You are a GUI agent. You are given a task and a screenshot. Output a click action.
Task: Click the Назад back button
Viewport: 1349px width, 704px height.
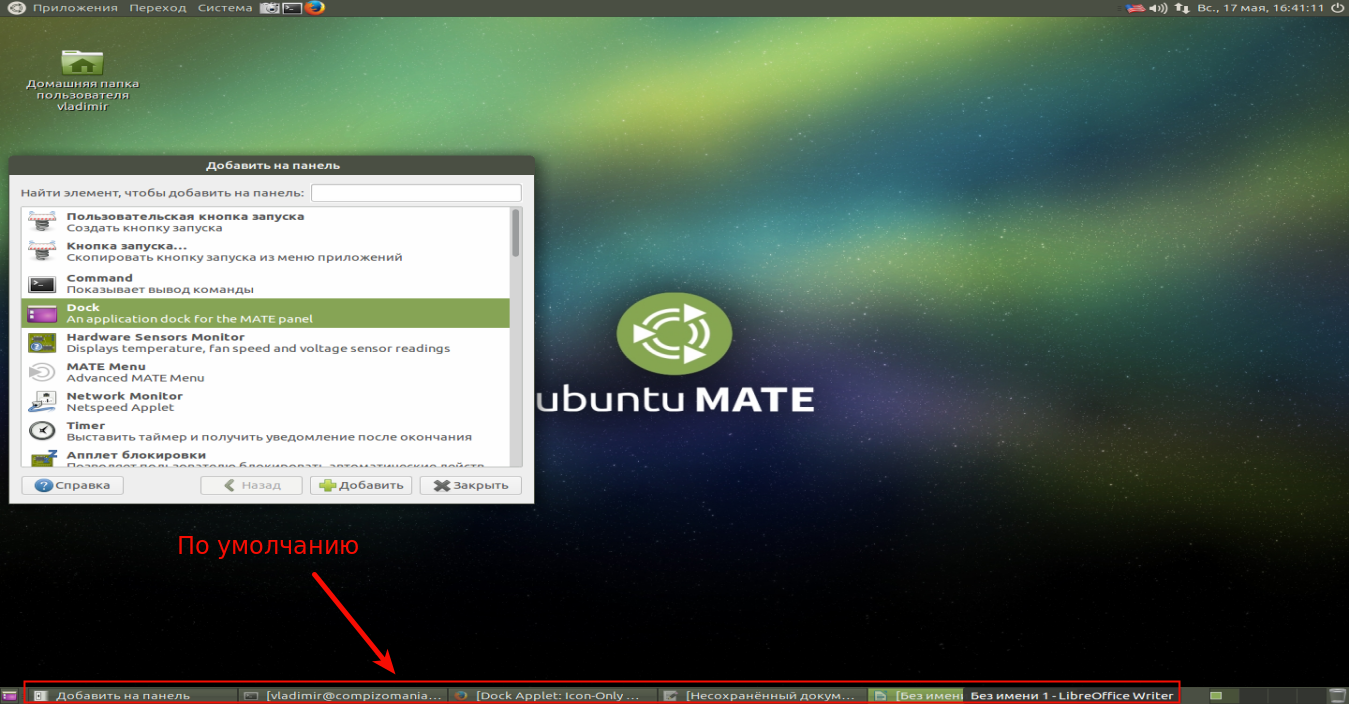(x=251, y=485)
